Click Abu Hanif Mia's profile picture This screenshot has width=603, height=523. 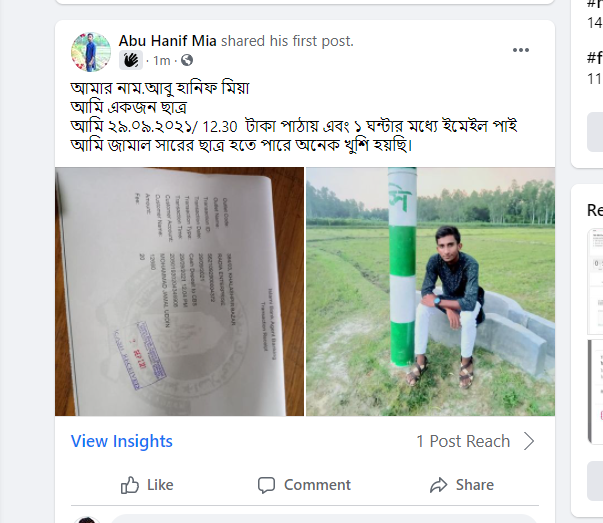(90, 51)
